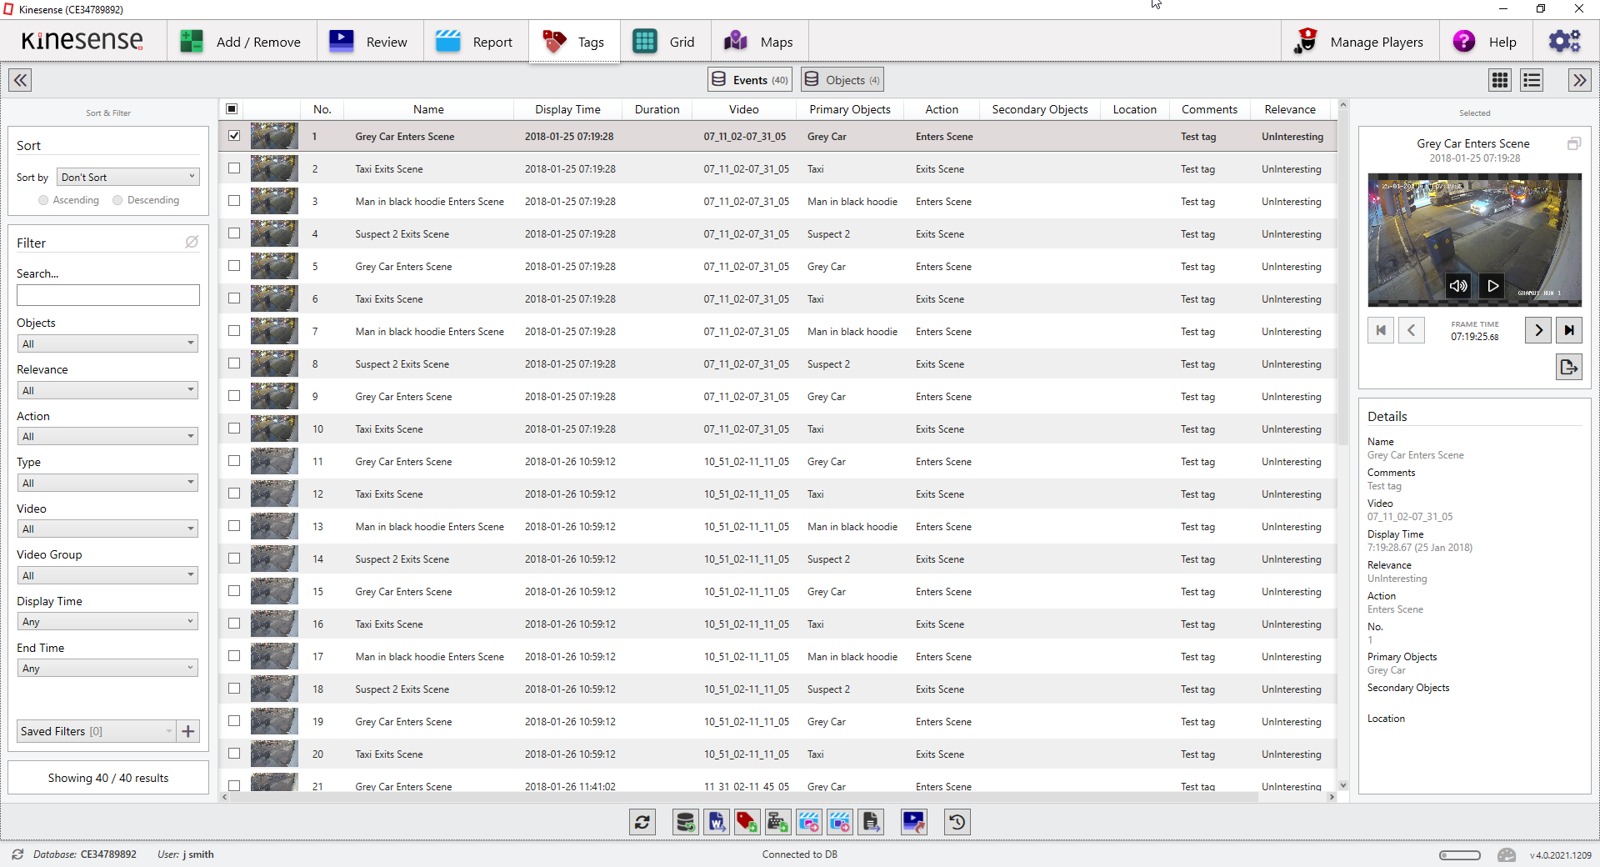Click the video player shortcut icon
Viewport: 1600px width, 867px height.
coord(914,822)
